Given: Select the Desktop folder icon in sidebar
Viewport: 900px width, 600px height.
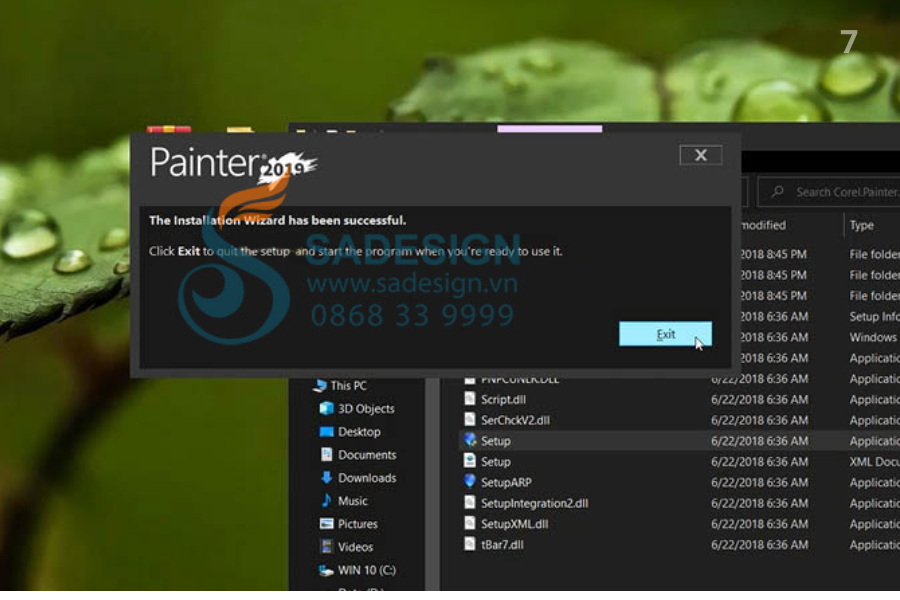Looking at the screenshot, I should point(326,432).
